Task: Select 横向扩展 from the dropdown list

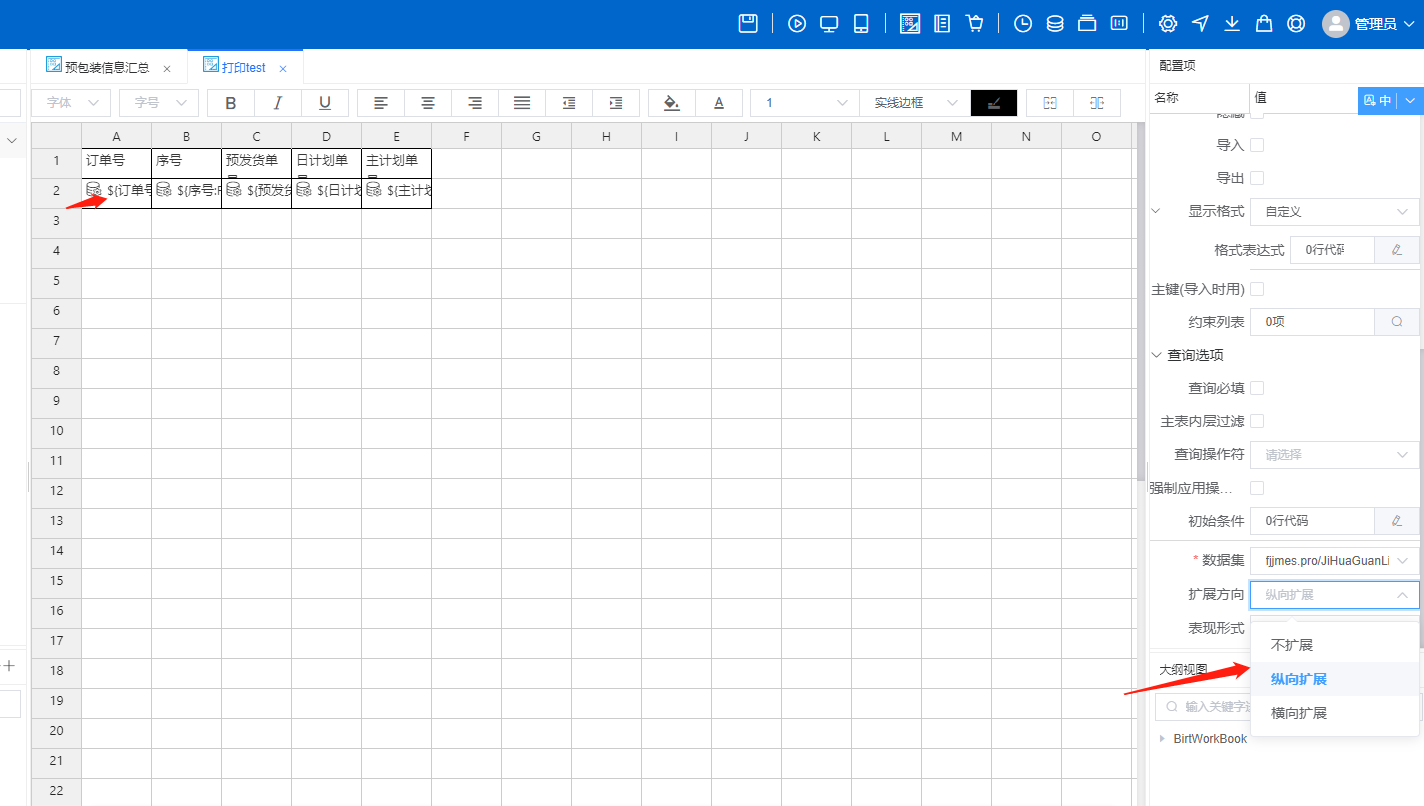Action: (1298, 713)
